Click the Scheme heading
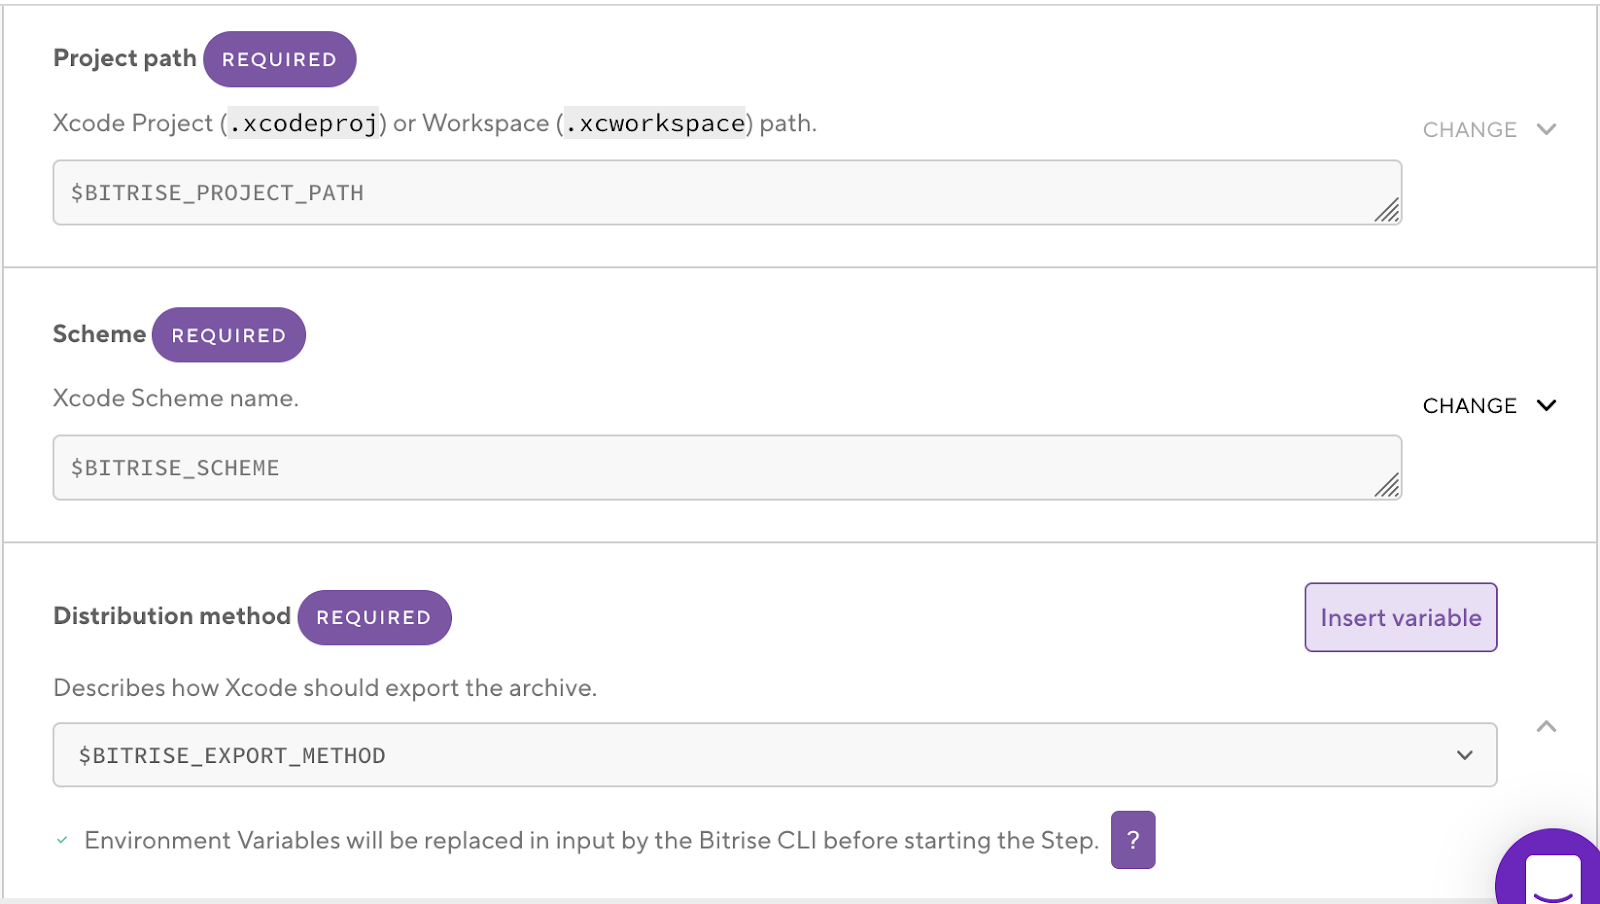 tap(99, 334)
